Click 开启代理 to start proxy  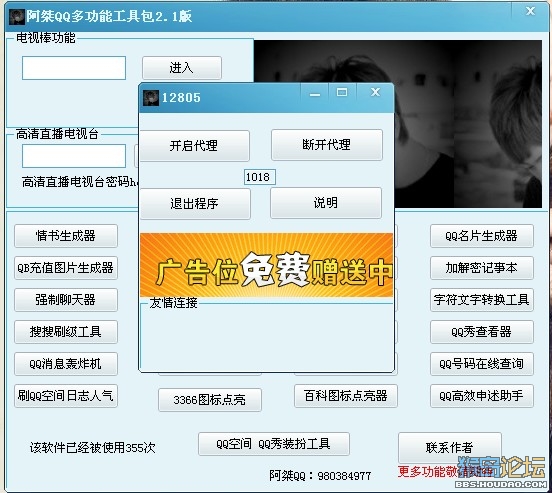pos(194,145)
